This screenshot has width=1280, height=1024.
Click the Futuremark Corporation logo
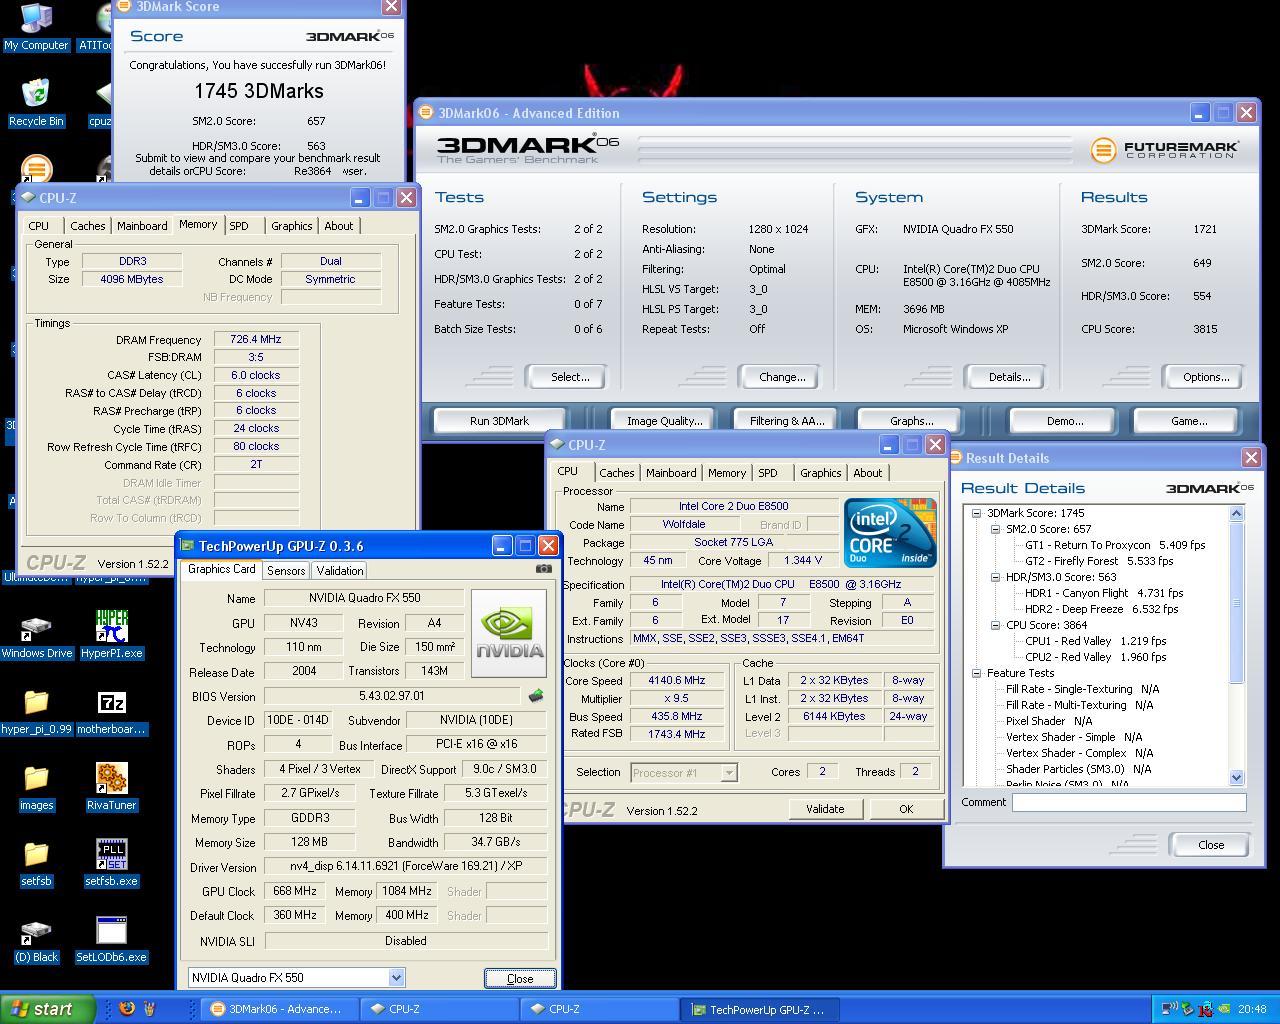[x=1165, y=150]
